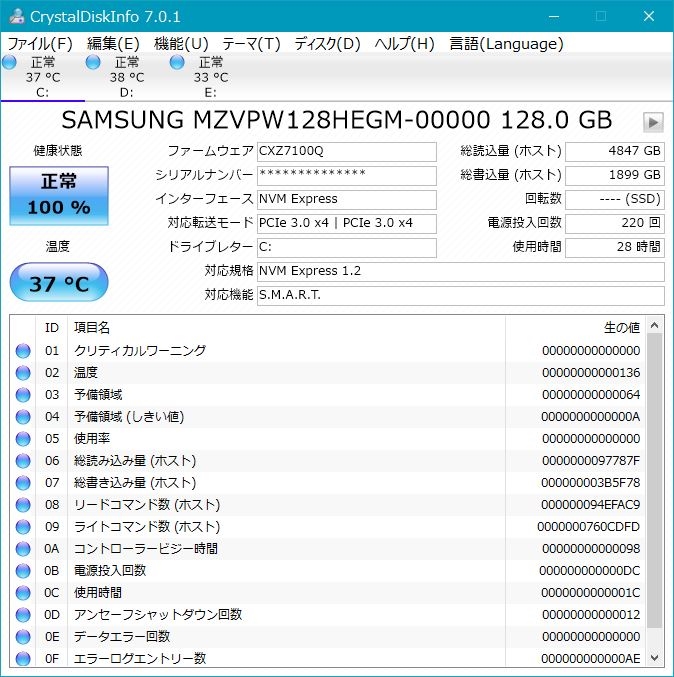Select the C: disk tab at 37 °C
The image size is (674, 677).
[x=42, y=77]
